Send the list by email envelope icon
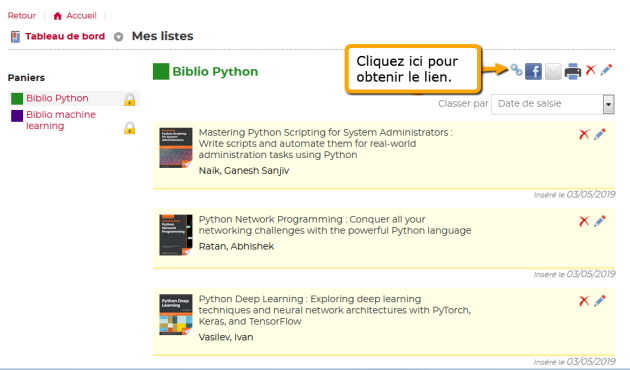Image resolution: width=630 pixels, height=370 pixels. pos(553,72)
